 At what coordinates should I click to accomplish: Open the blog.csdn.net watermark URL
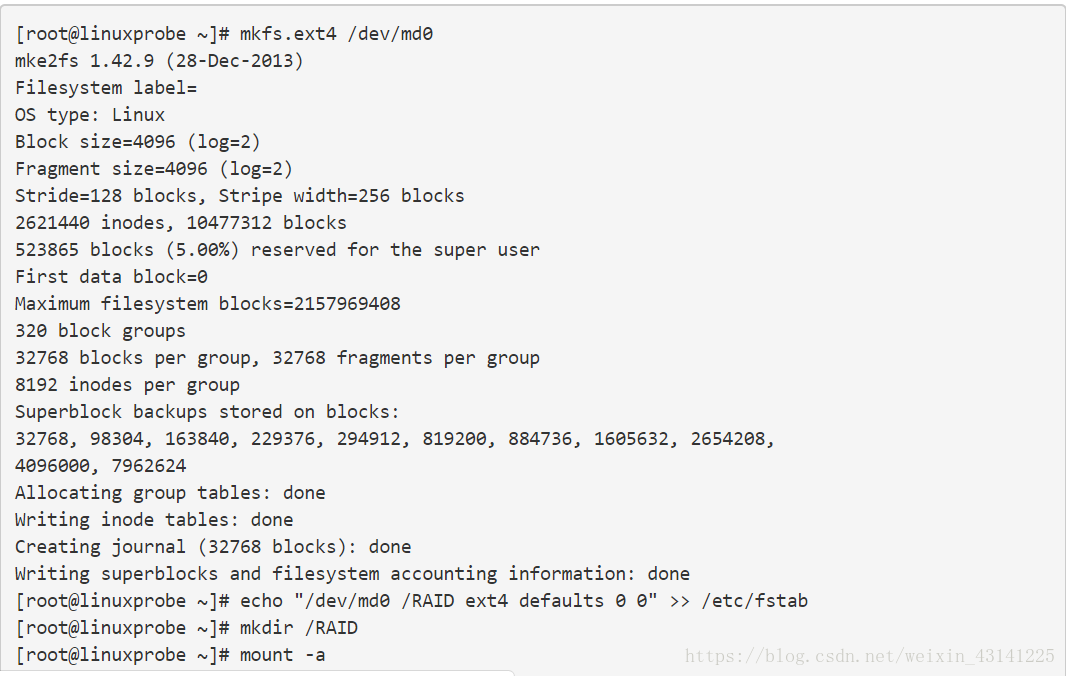tap(870, 656)
